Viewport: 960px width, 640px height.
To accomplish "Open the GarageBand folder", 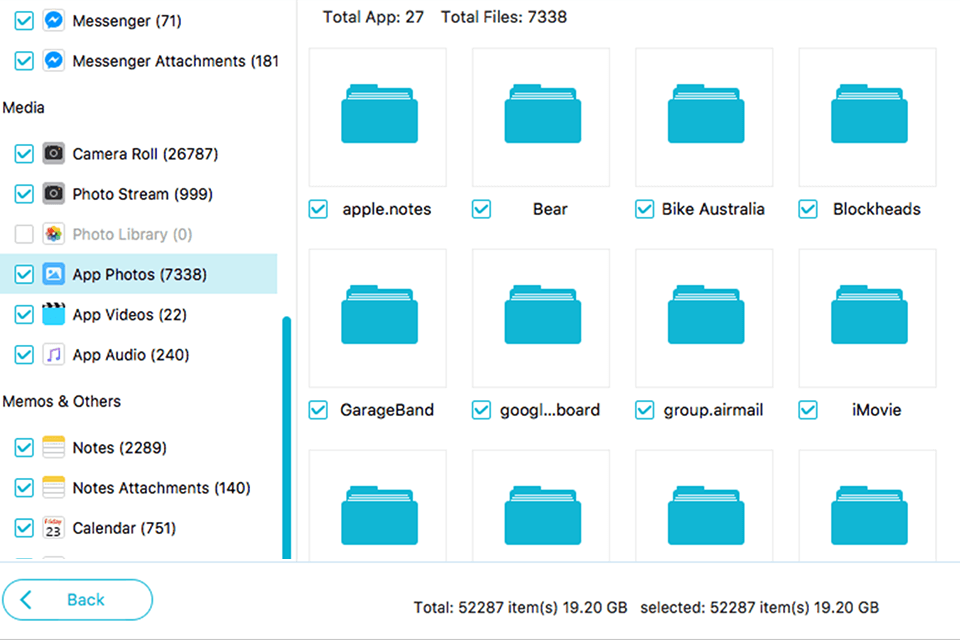I will [378, 318].
